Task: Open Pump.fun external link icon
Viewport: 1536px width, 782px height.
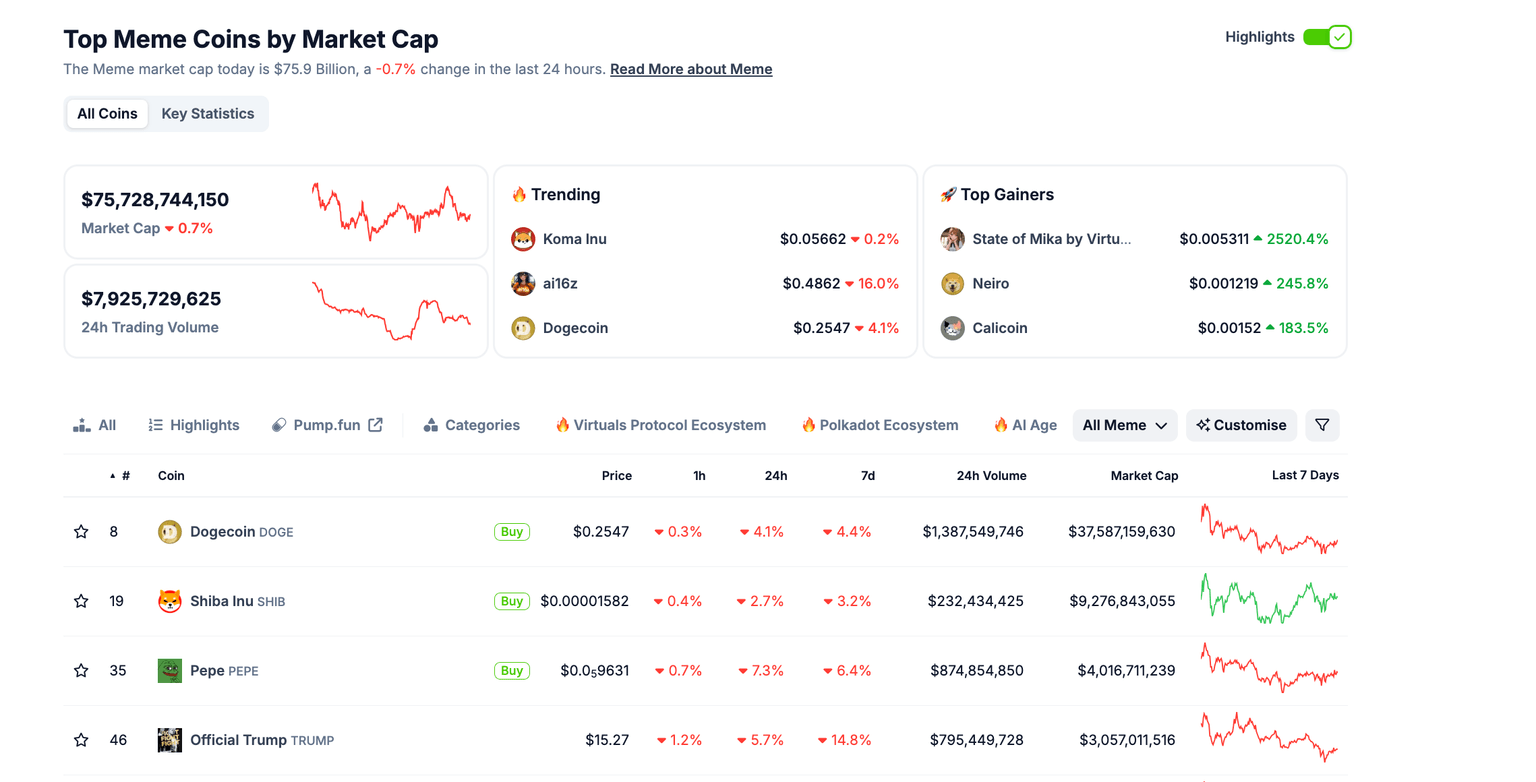Action: coord(375,425)
